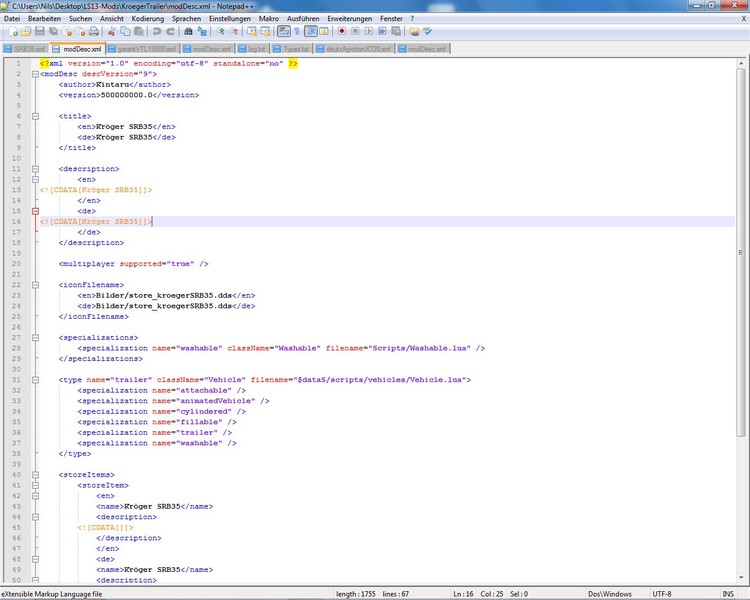Image resolution: width=750 pixels, height=600 pixels.
Task: Collapse the specializations block on line 27
Action: 35,338
